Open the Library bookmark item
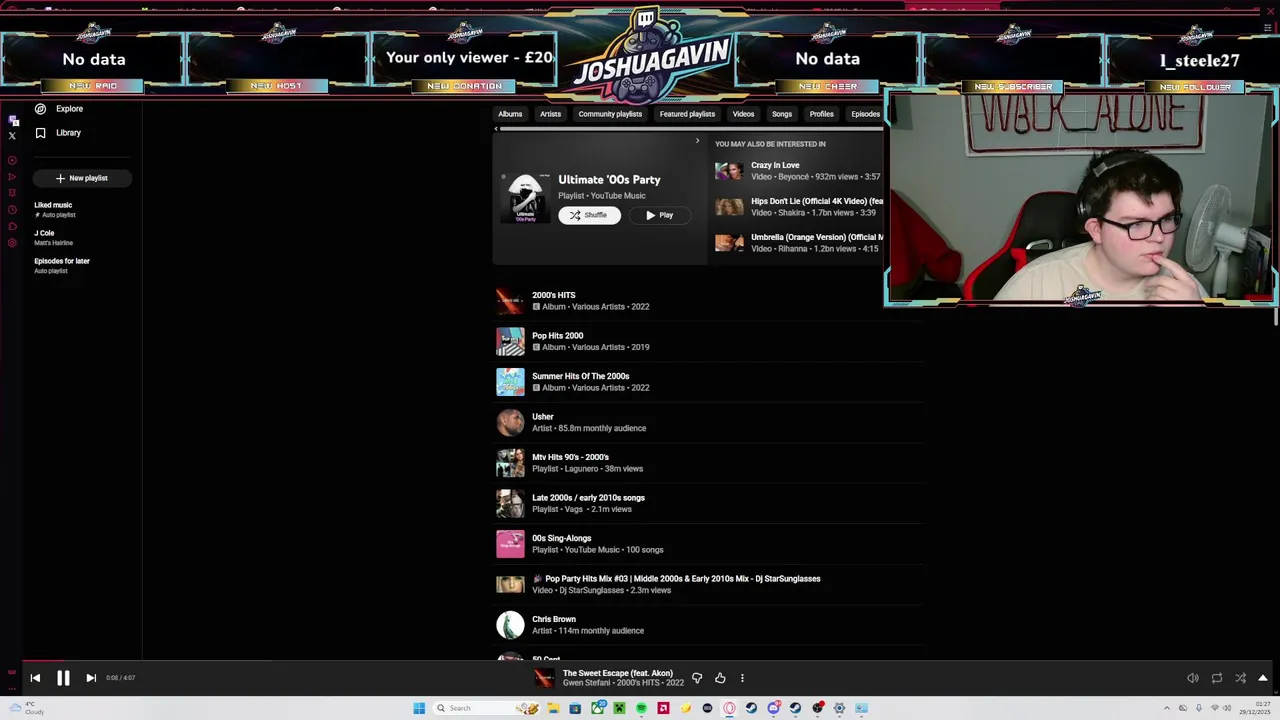This screenshot has height=720, width=1280. (x=58, y=132)
